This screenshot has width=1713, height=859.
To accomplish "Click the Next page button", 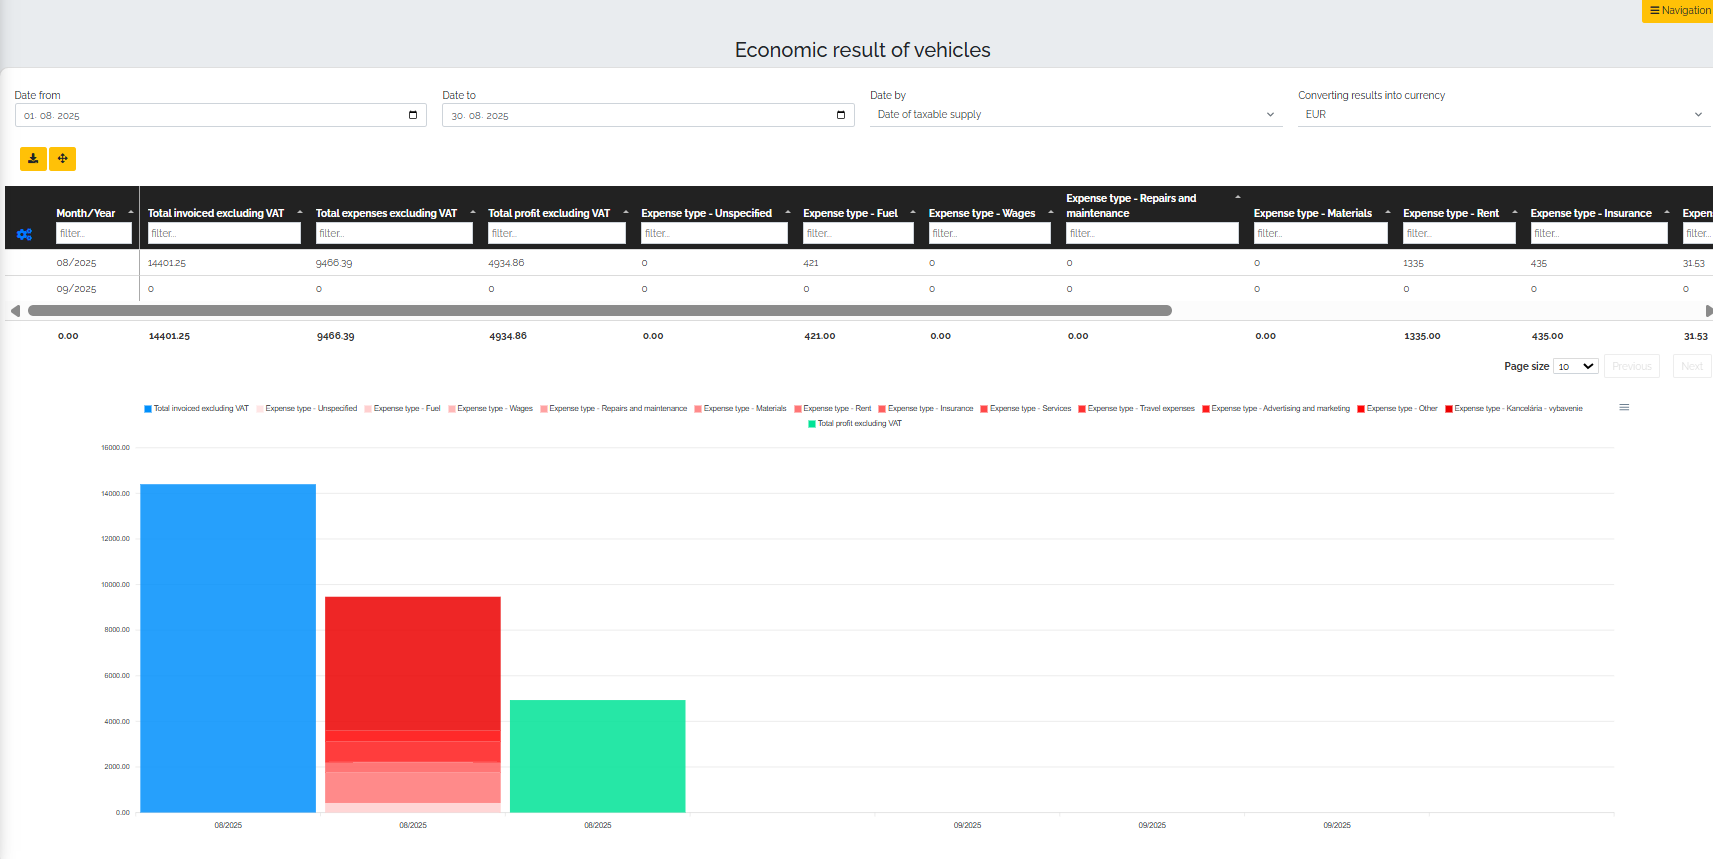I will click(x=1691, y=366).
